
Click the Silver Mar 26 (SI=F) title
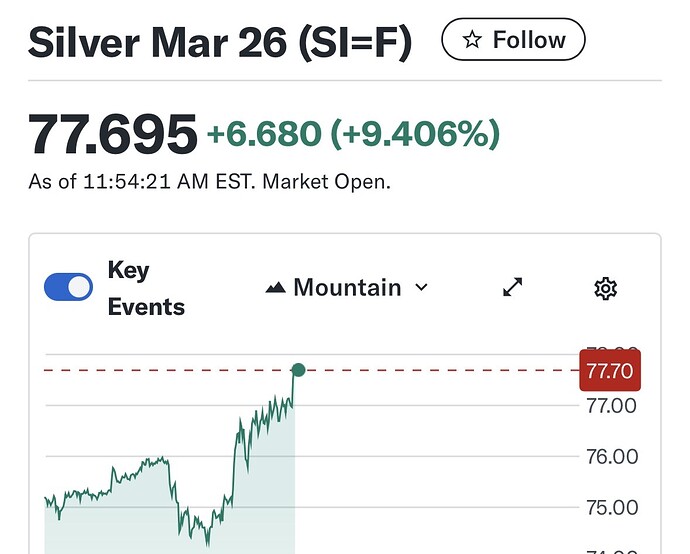pos(220,42)
